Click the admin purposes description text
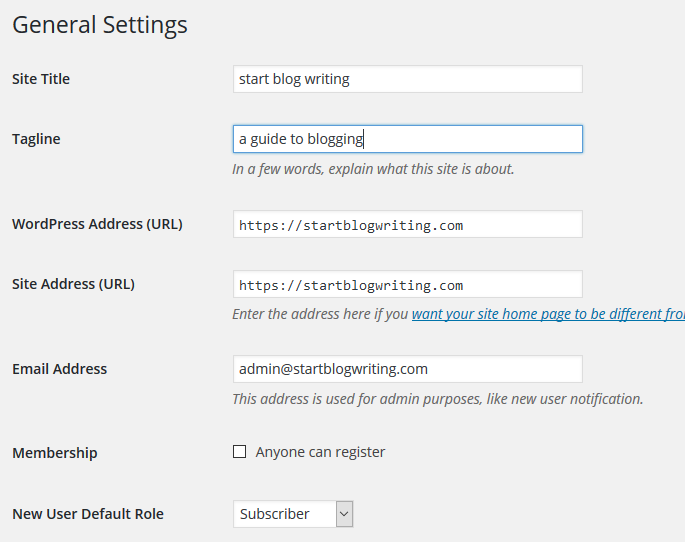Screen dimensions: 685x542 438,399
